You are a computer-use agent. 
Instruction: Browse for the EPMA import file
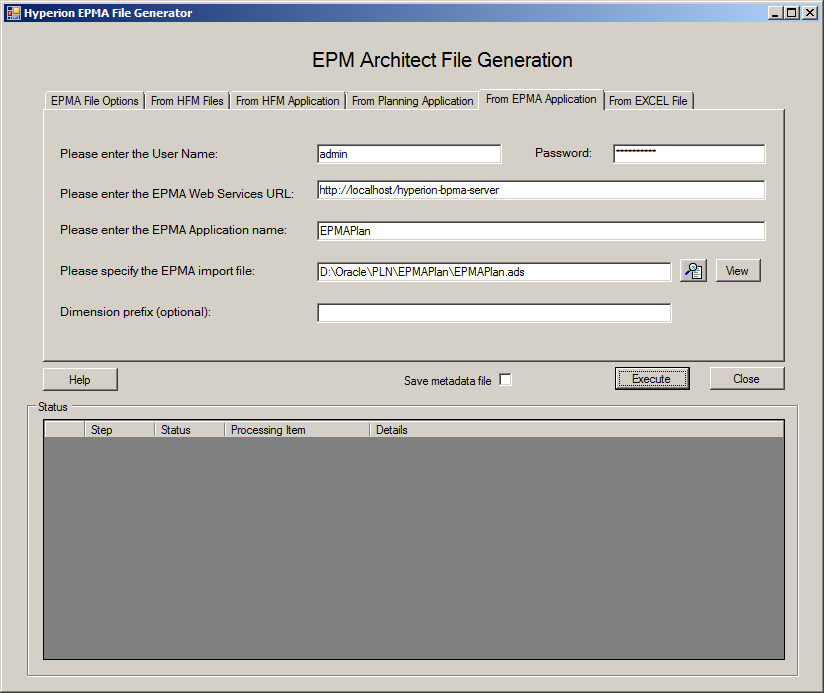click(x=693, y=271)
